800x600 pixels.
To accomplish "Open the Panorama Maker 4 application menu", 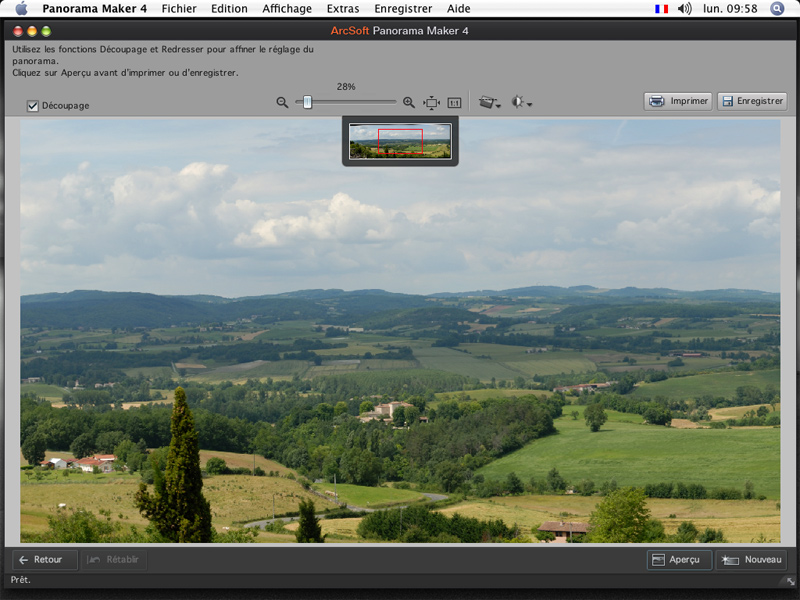I will coord(94,9).
